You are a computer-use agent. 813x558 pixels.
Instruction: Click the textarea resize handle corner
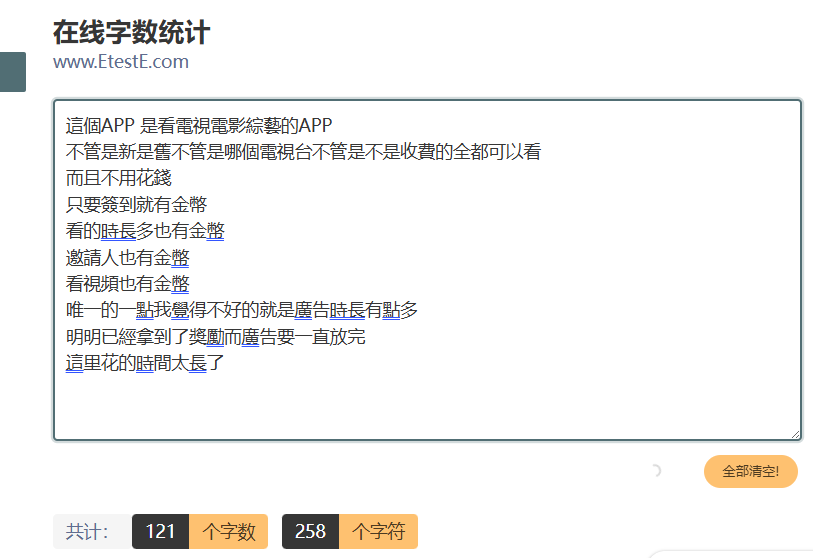tap(795, 435)
